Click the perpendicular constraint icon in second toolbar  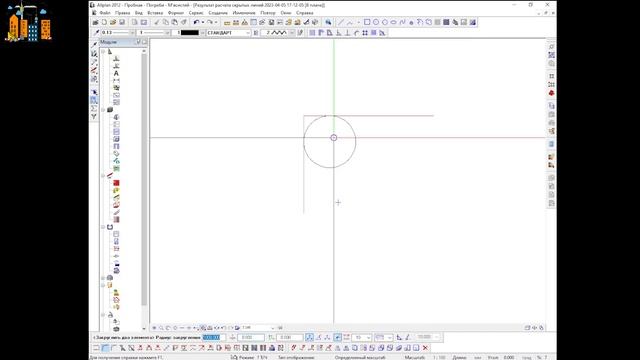[347, 33]
